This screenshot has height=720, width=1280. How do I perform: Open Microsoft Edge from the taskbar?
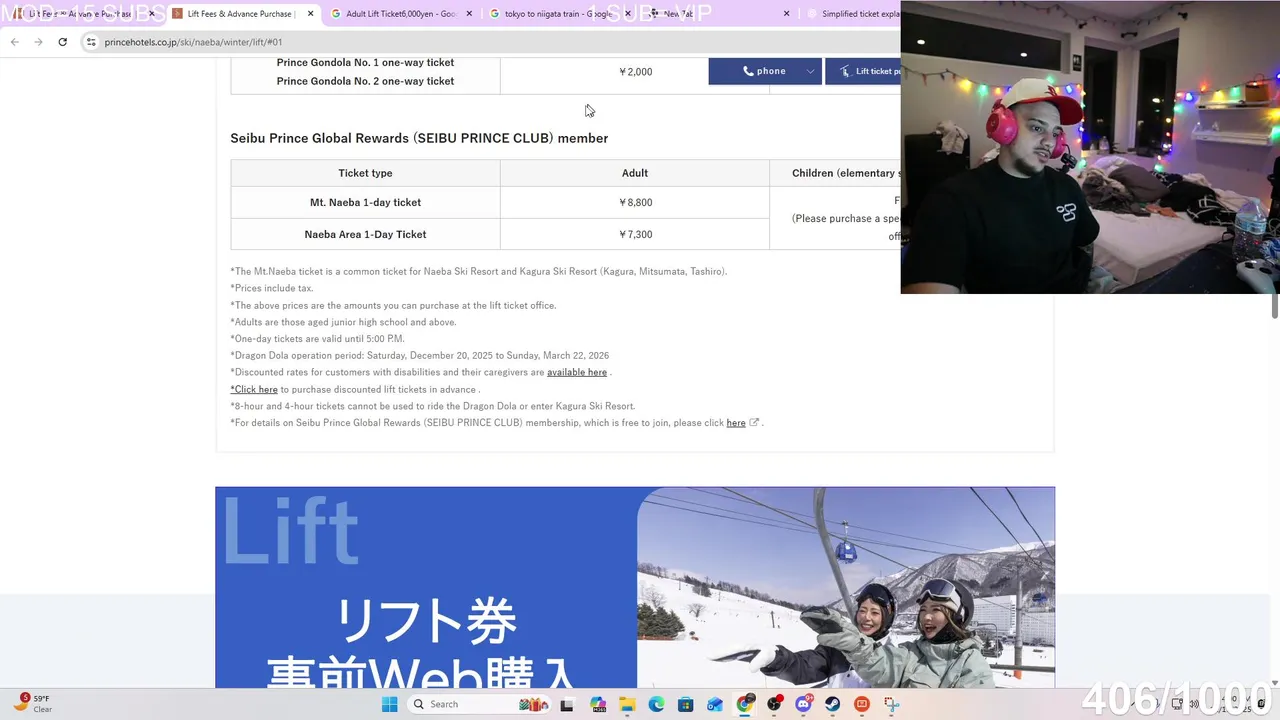click(656, 704)
